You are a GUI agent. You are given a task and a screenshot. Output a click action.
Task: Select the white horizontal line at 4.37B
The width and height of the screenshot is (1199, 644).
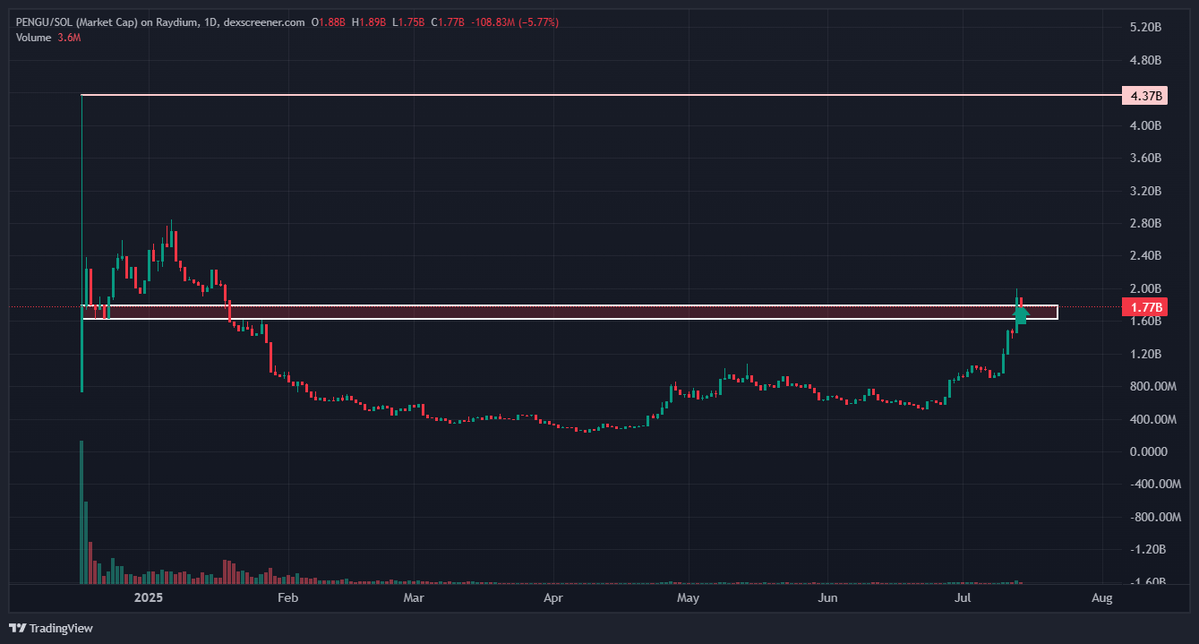tap(601, 95)
